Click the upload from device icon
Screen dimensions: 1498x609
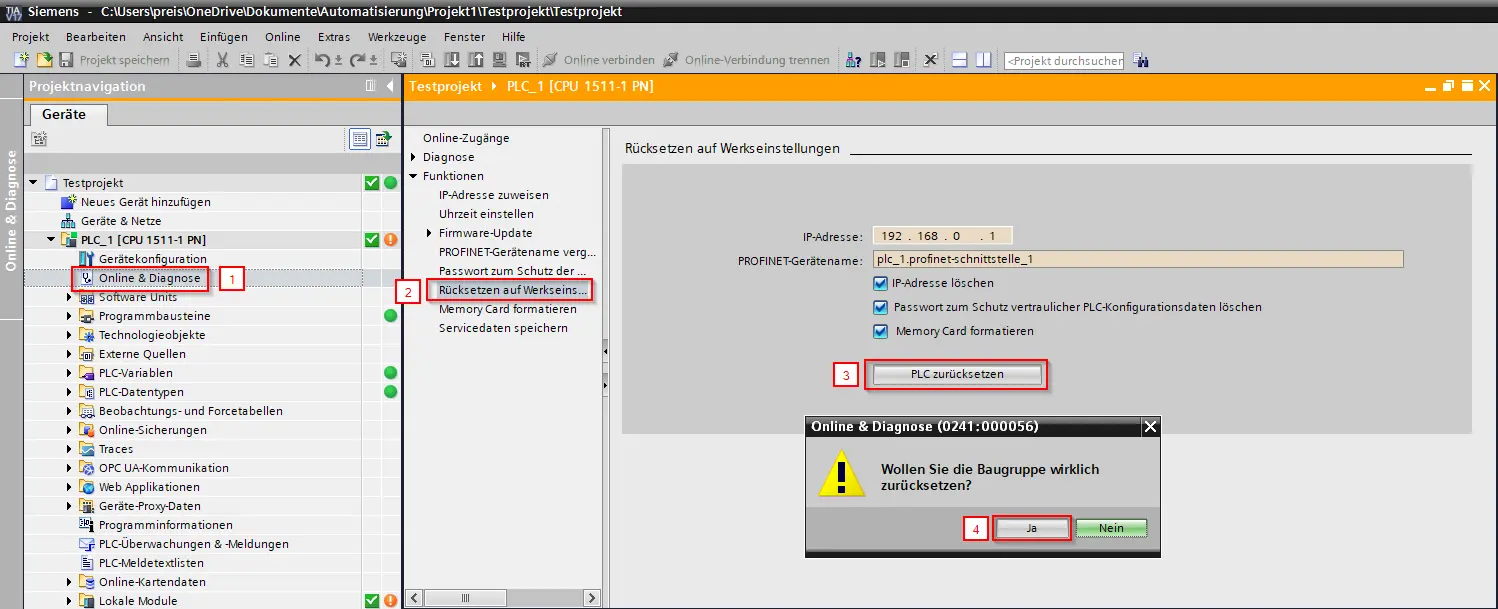tap(475, 60)
